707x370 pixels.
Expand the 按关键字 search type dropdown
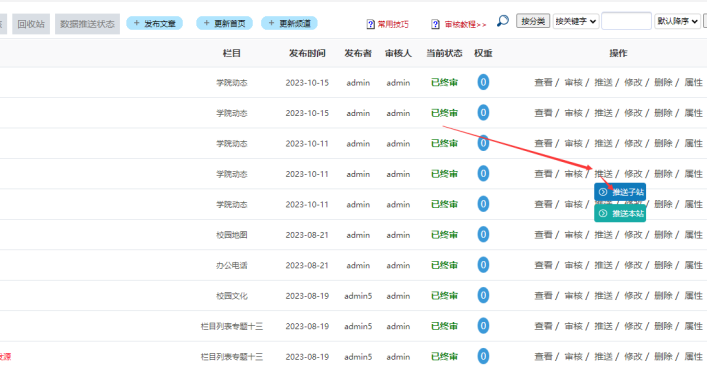(576, 21)
